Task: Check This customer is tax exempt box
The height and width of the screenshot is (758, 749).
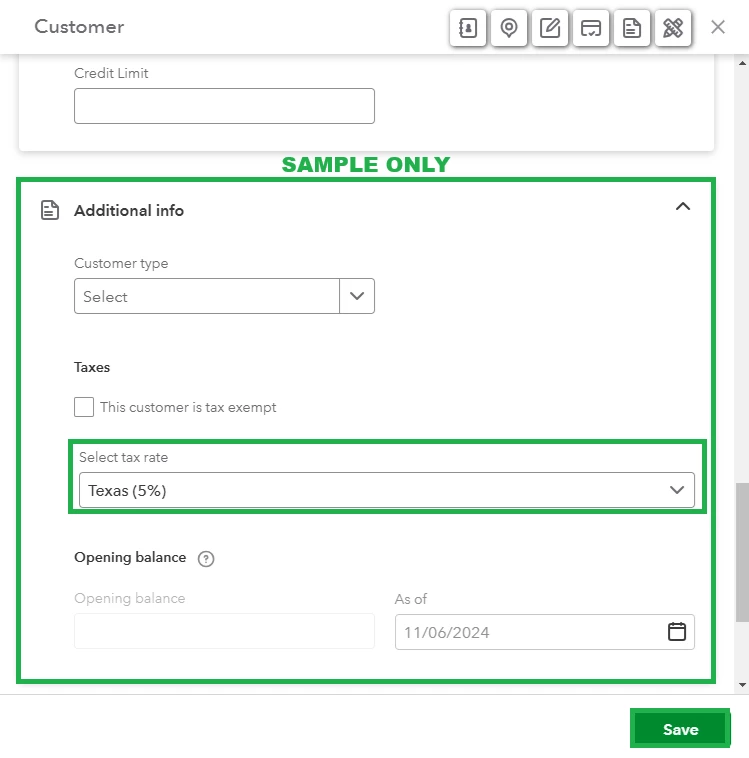Action: pyautogui.click(x=84, y=407)
